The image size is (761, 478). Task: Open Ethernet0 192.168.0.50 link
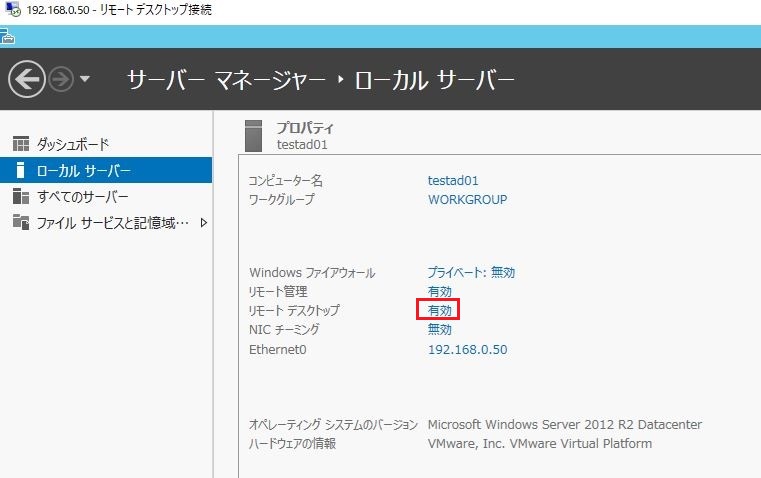[x=467, y=349]
